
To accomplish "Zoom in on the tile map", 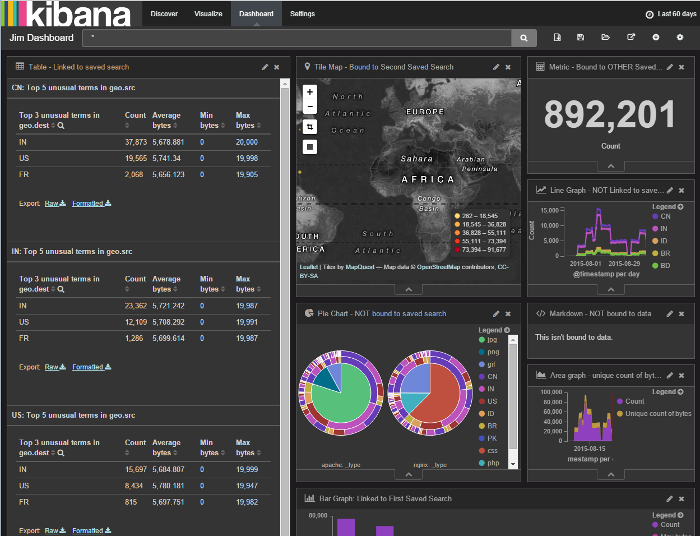I will [x=310, y=92].
